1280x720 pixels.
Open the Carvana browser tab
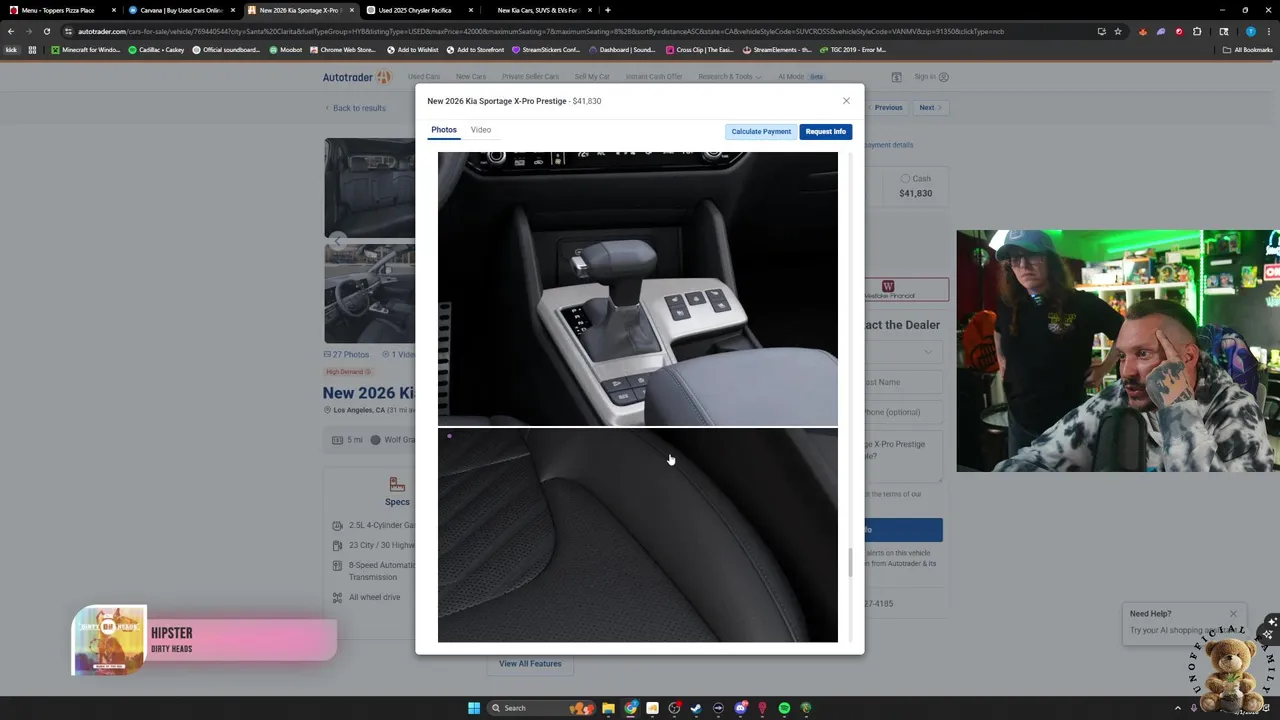pos(181,10)
